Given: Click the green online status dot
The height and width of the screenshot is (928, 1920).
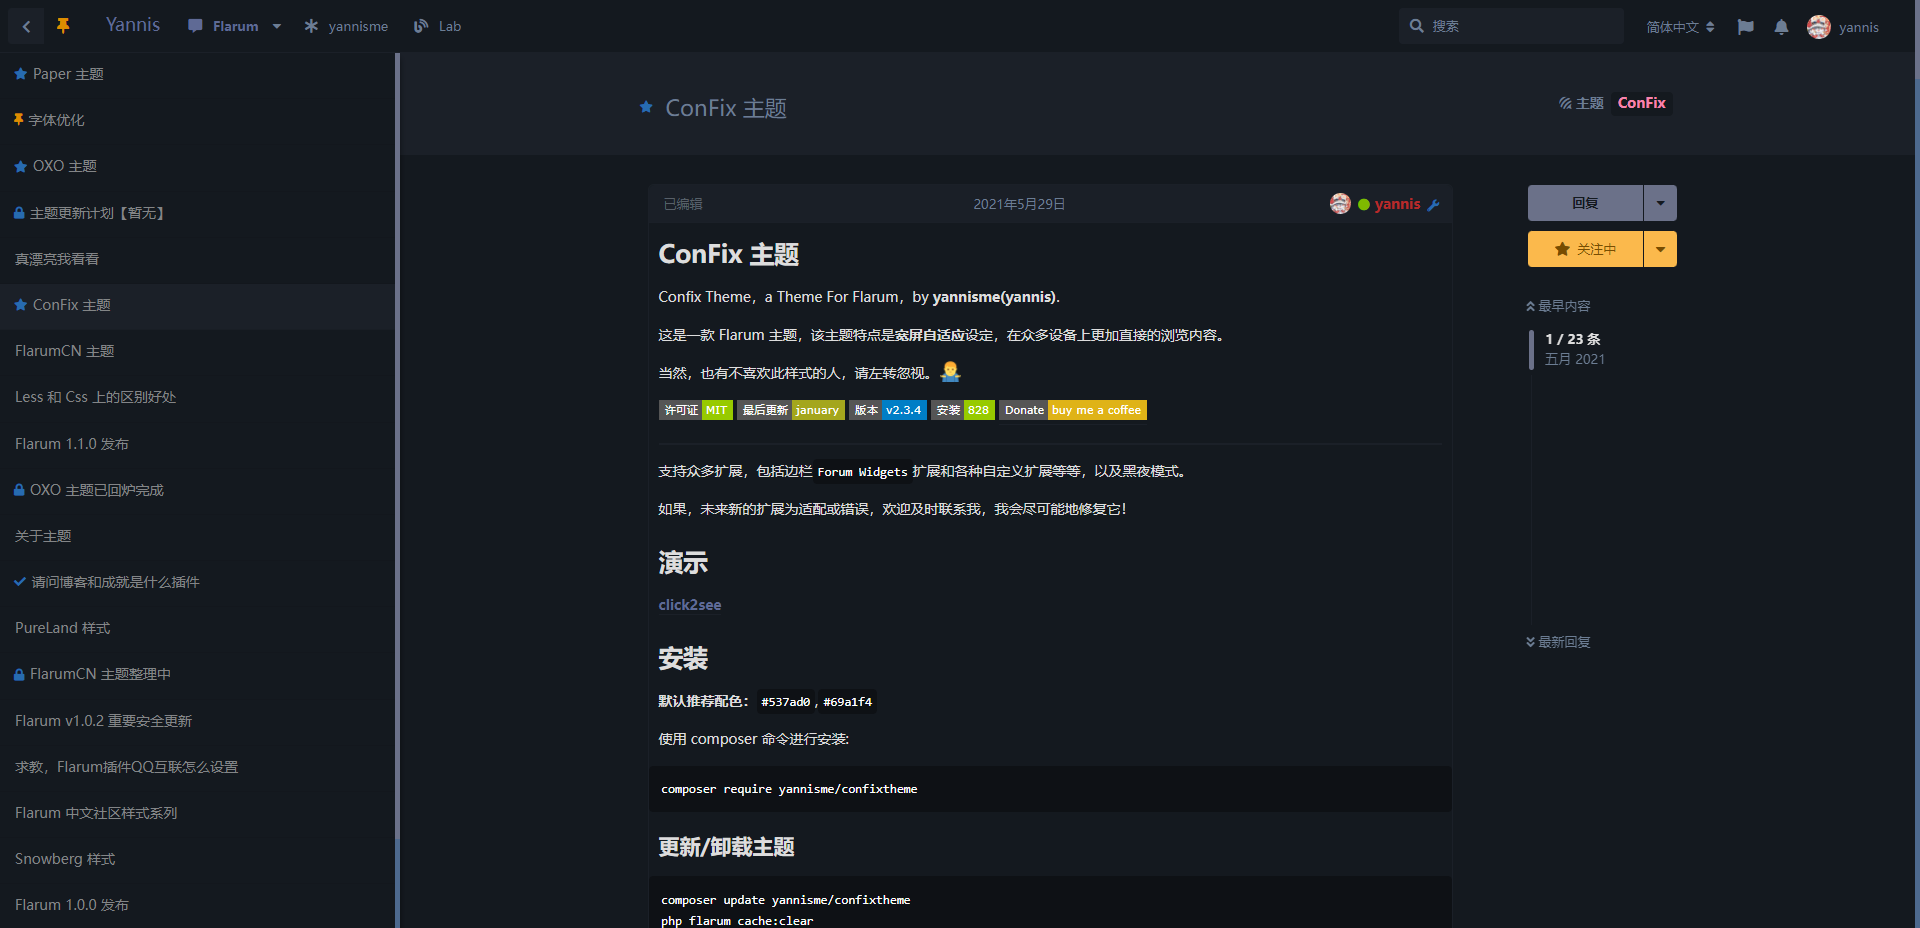Looking at the screenshot, I should [1364, 205].
